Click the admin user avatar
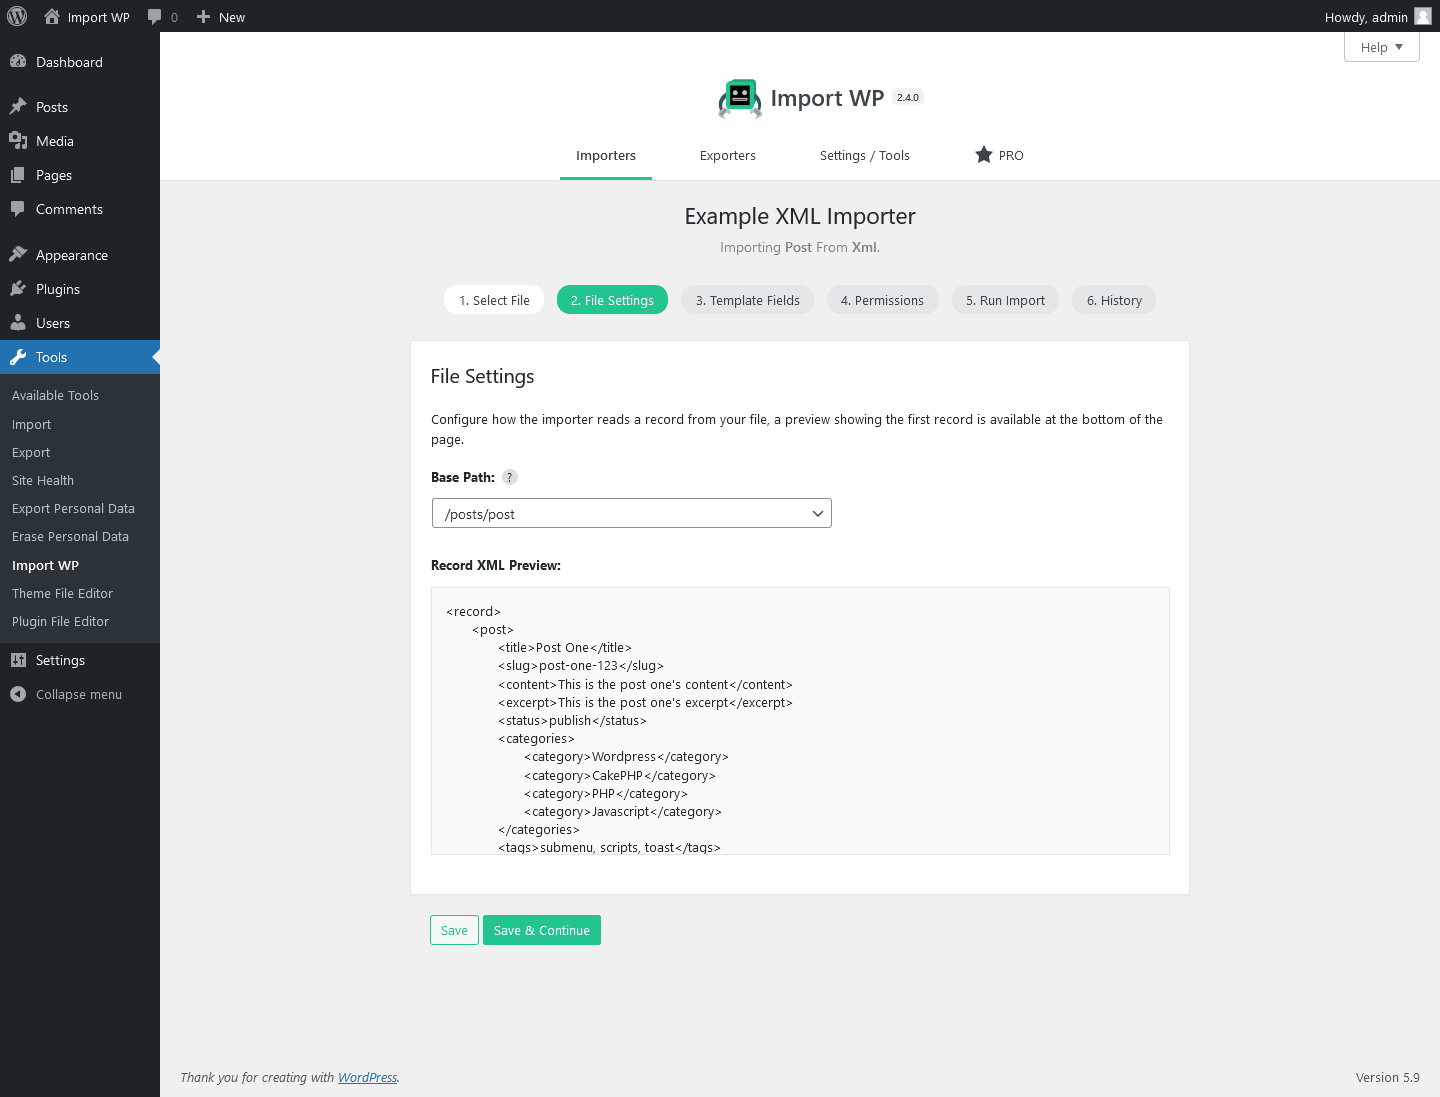 [x=1421, y=16]
